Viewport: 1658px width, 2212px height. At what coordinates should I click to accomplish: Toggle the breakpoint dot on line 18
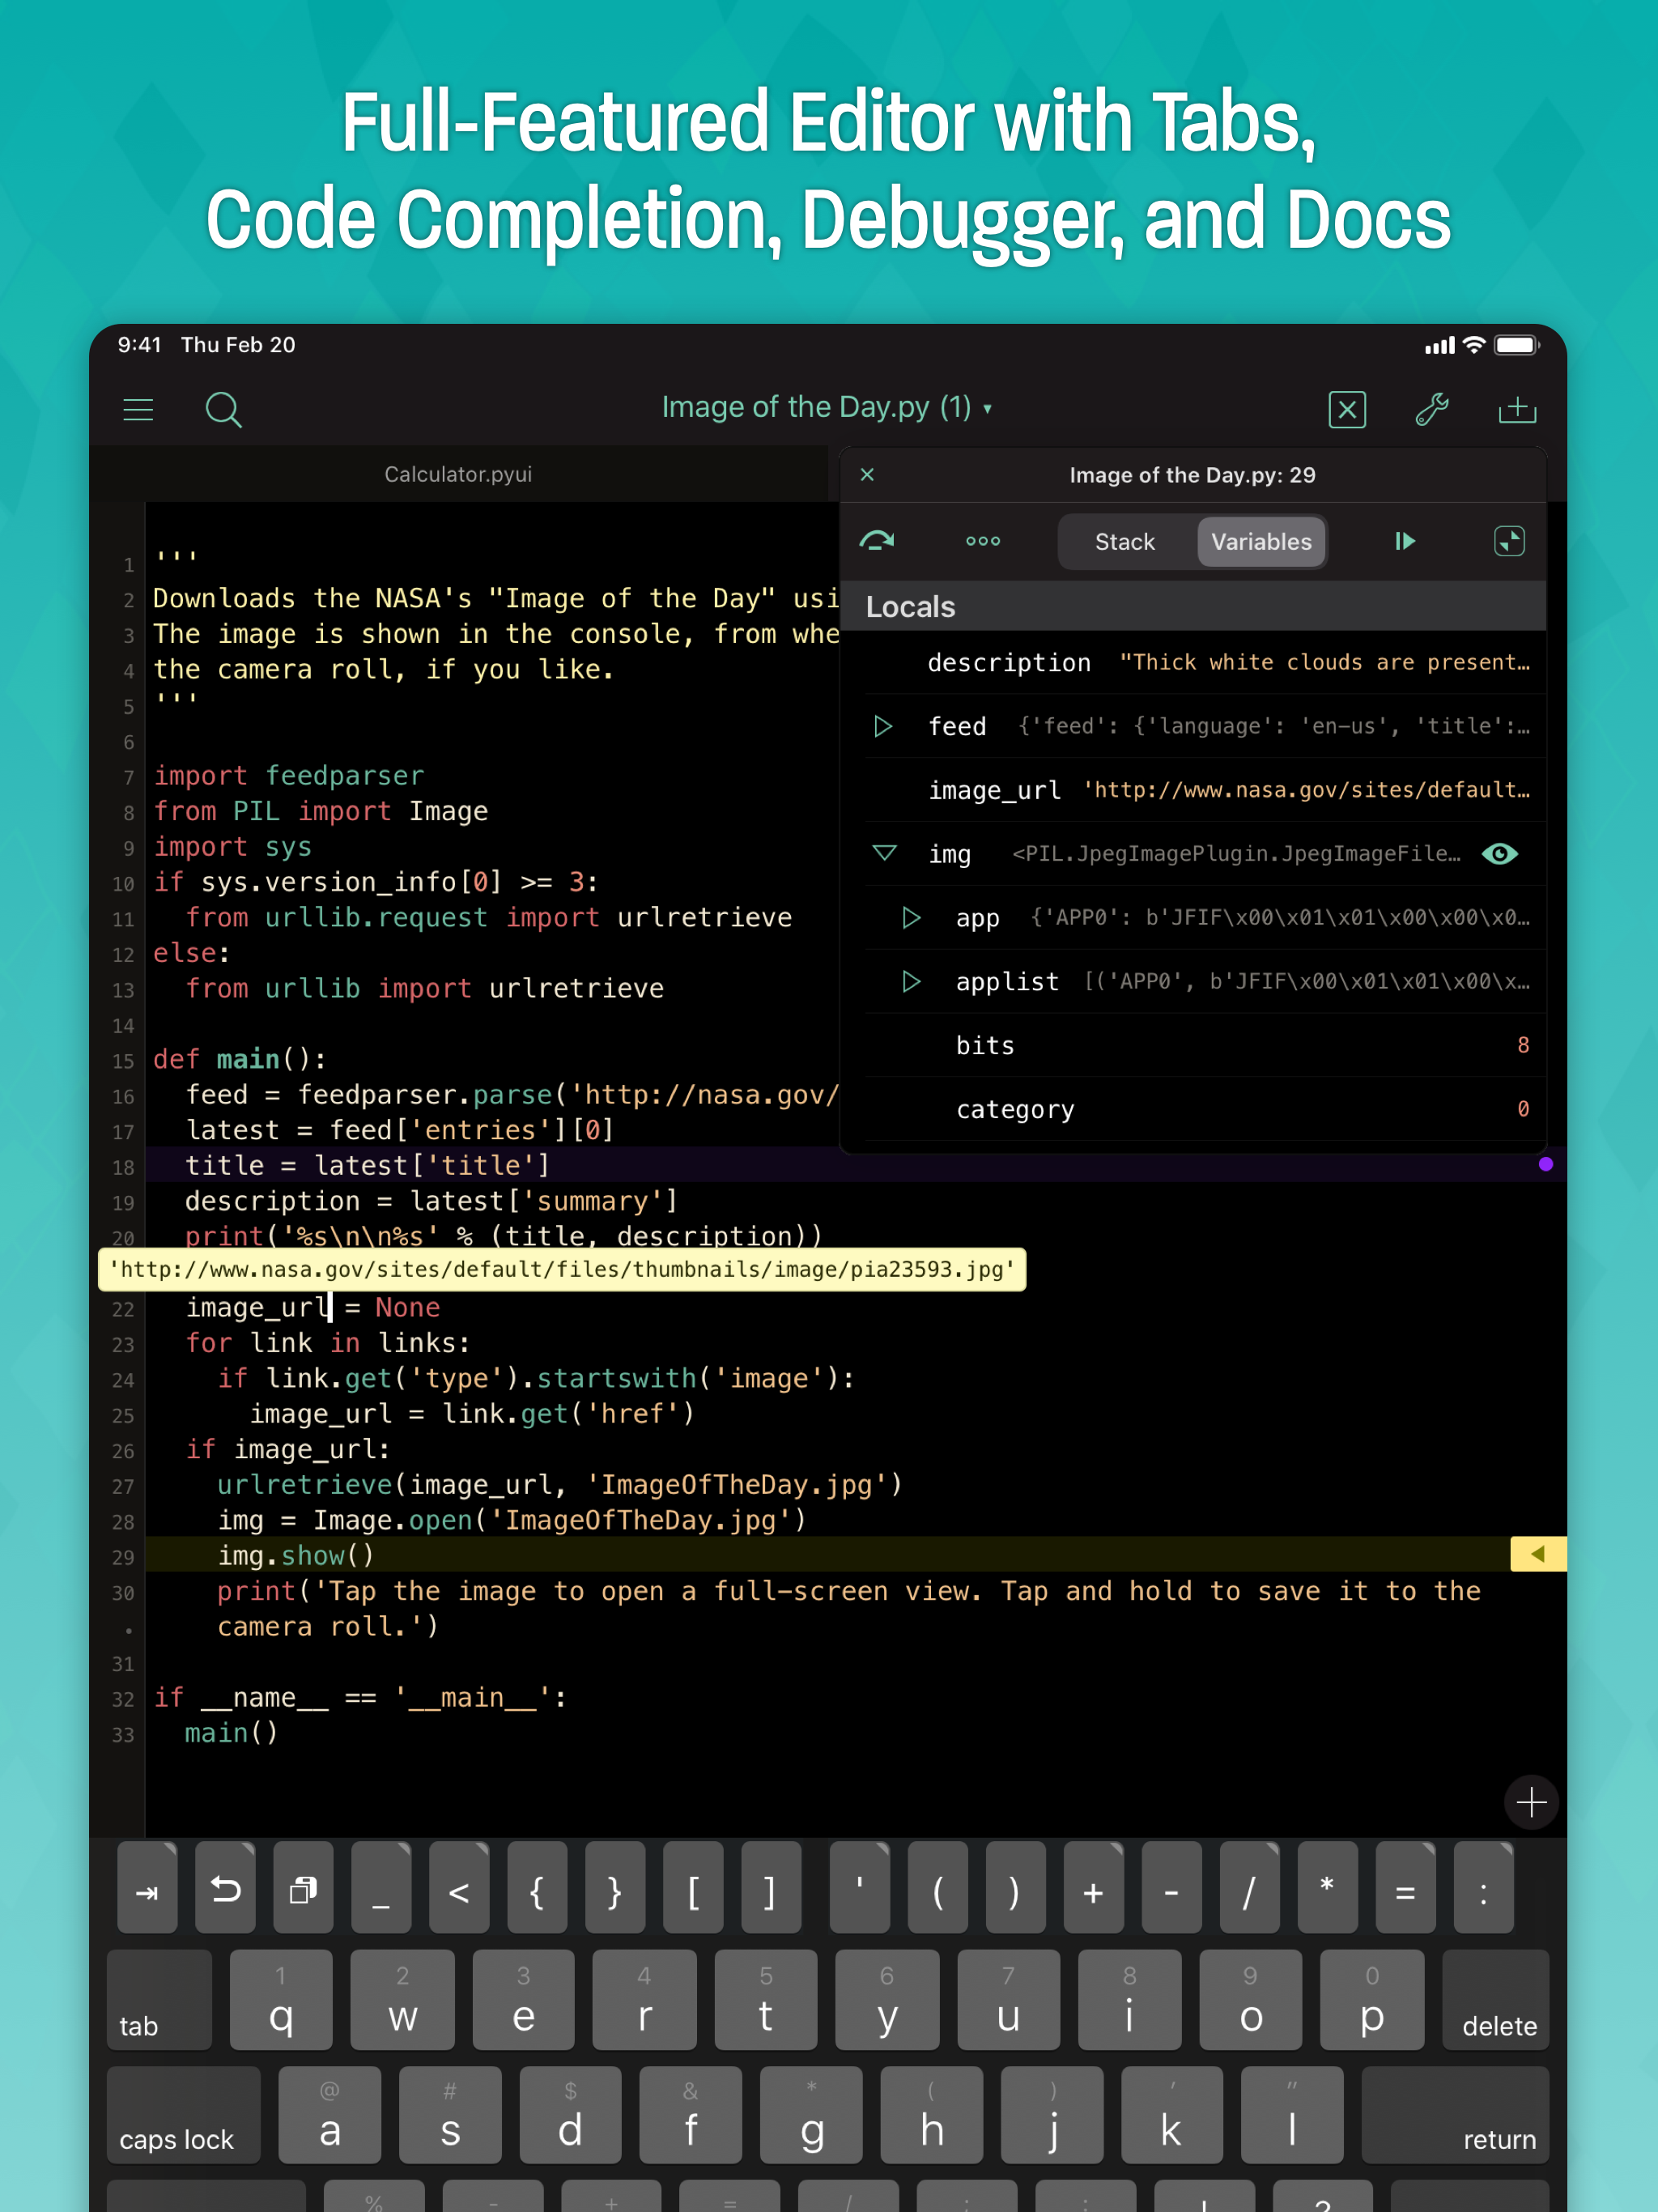pos(1546,1164)
